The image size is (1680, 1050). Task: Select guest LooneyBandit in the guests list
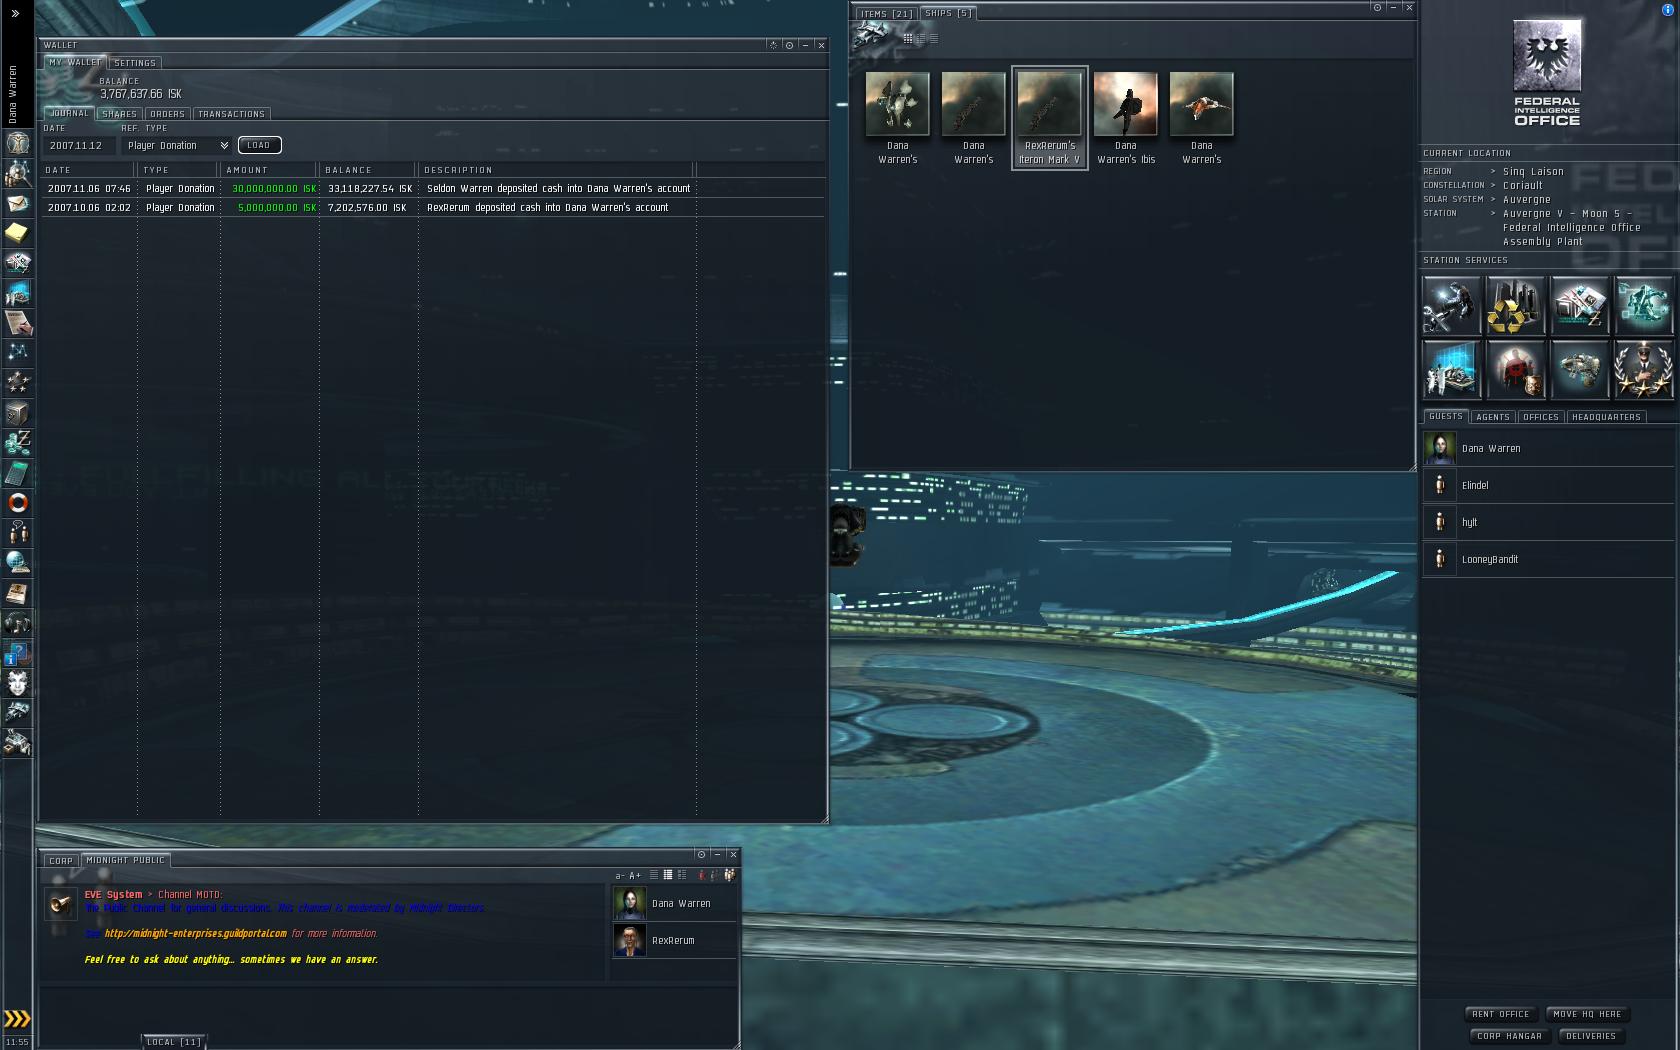pos(1548,559)
